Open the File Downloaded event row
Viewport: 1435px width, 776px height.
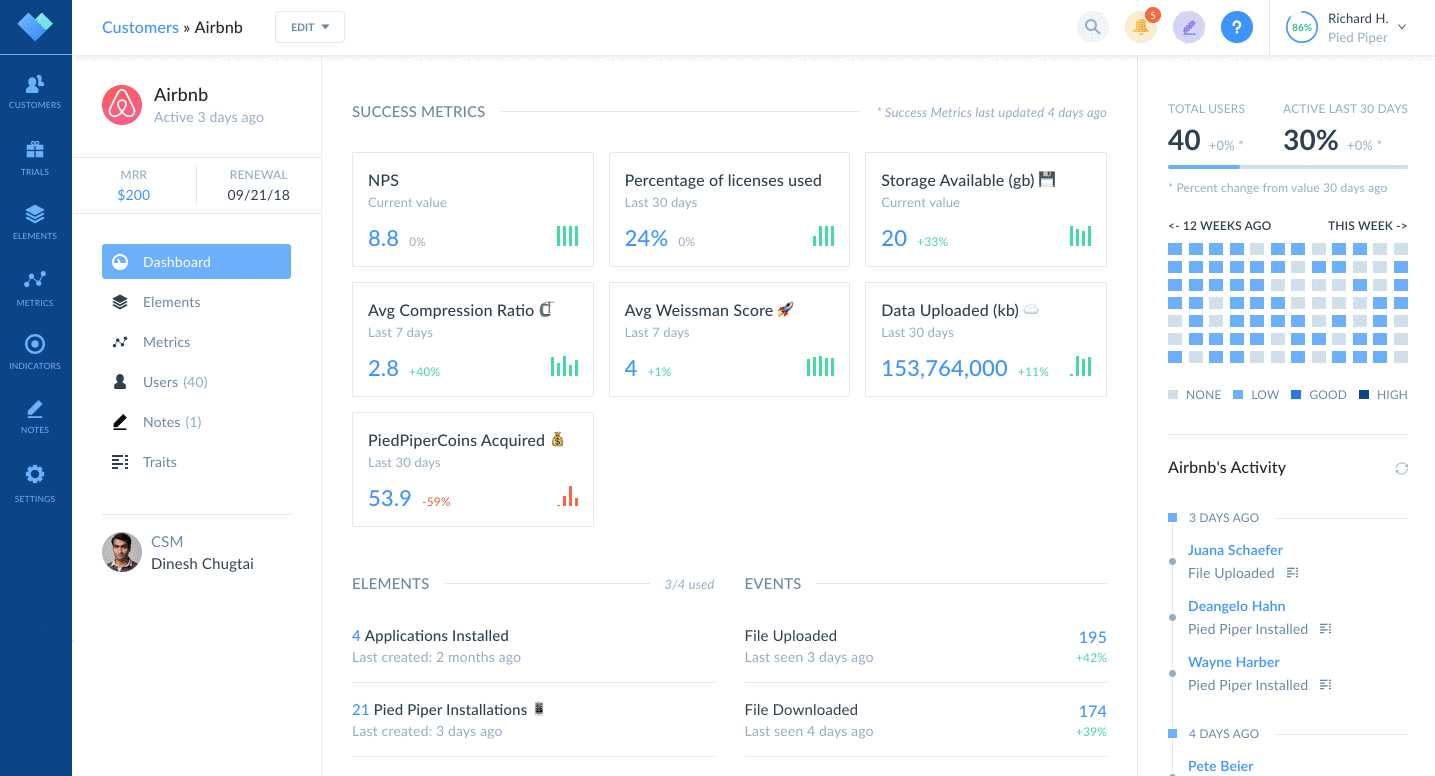[926, 720]
